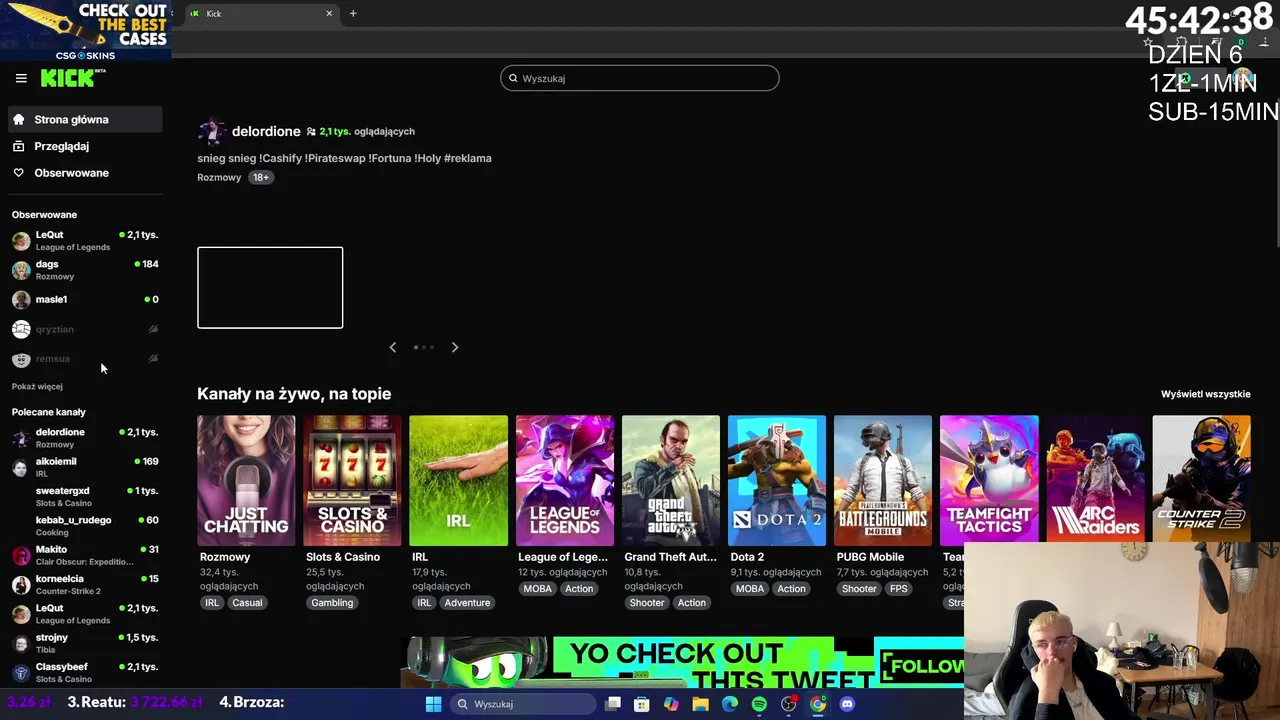1280x720 pixels.
Task: Open masle1 followed channel
Action: tap(85, 299)
